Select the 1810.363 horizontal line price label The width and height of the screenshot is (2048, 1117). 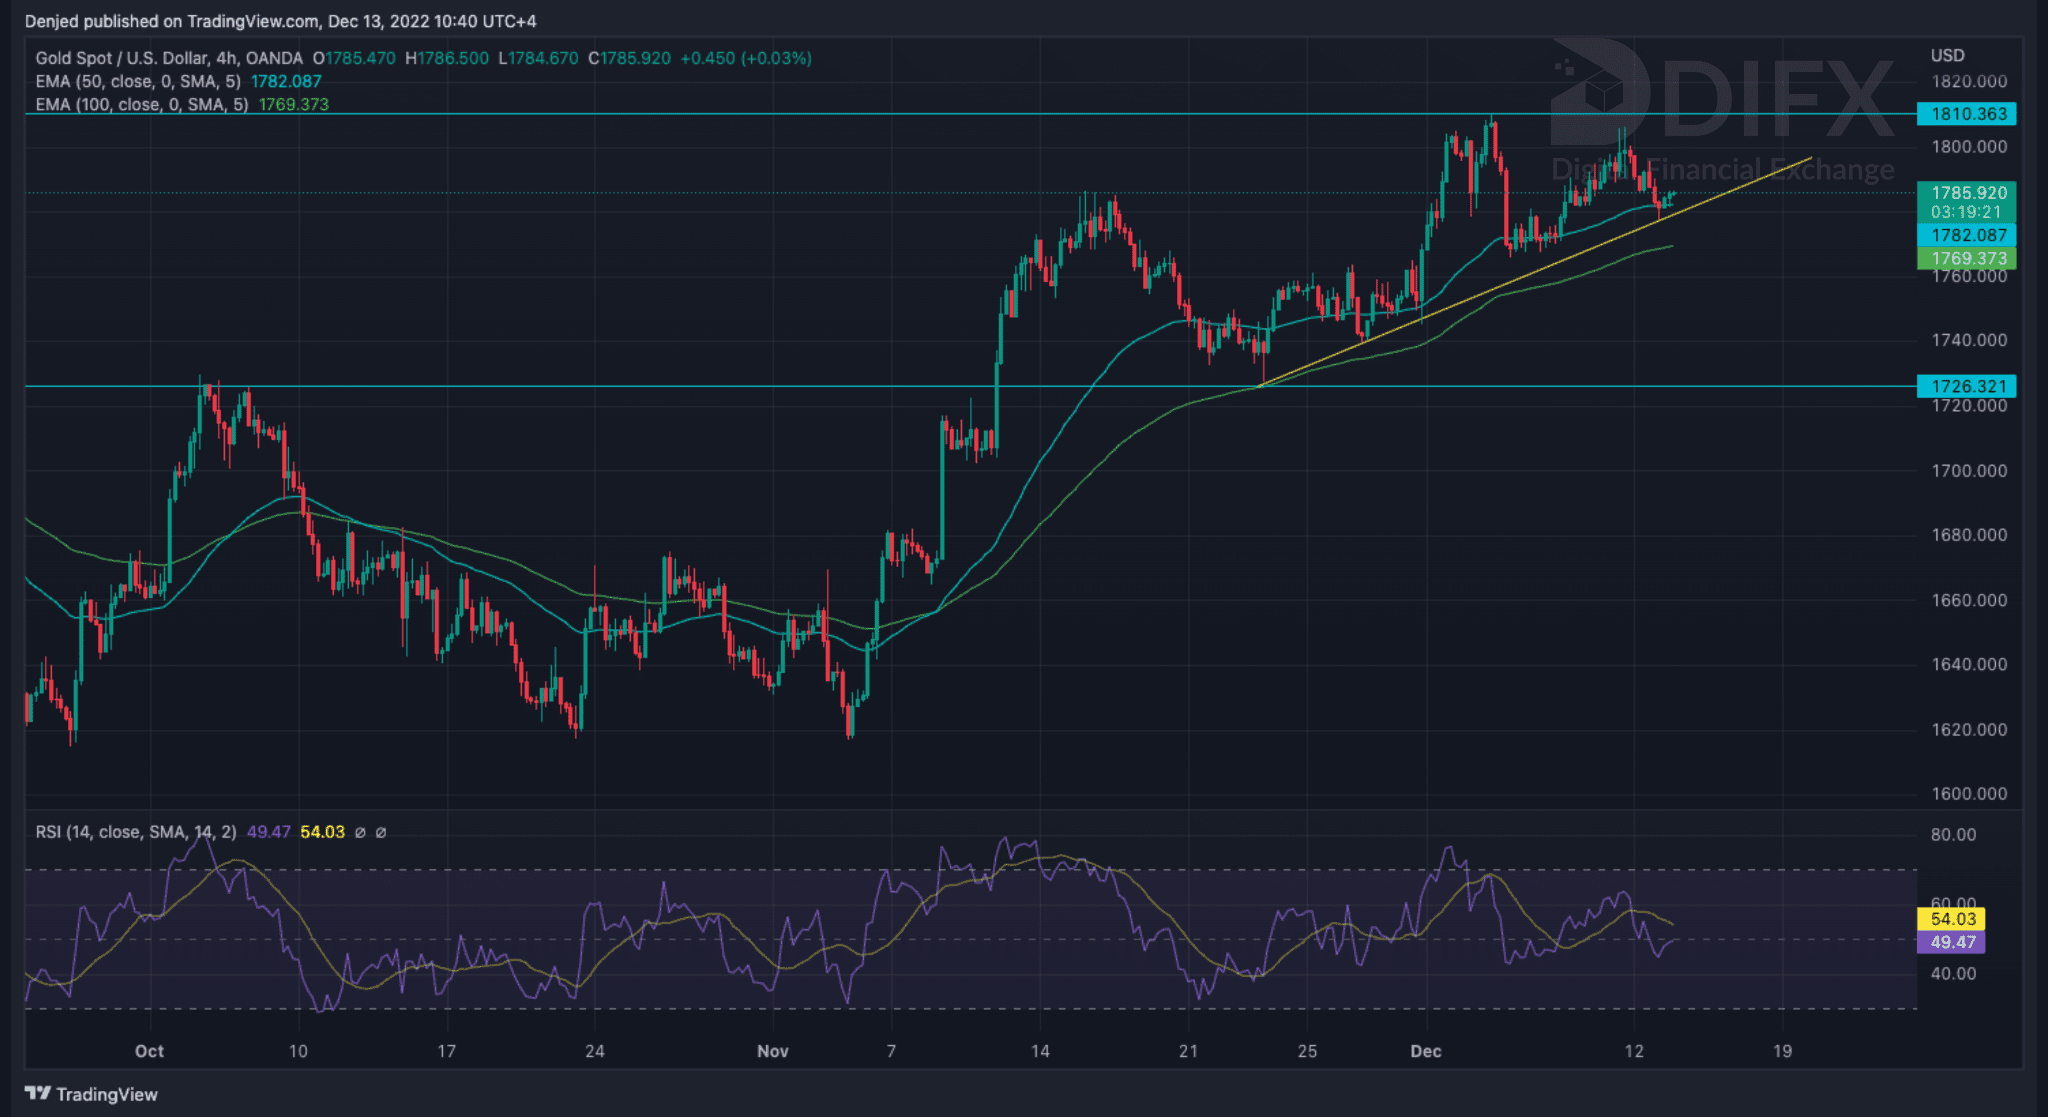click(x=1966, y=114)
